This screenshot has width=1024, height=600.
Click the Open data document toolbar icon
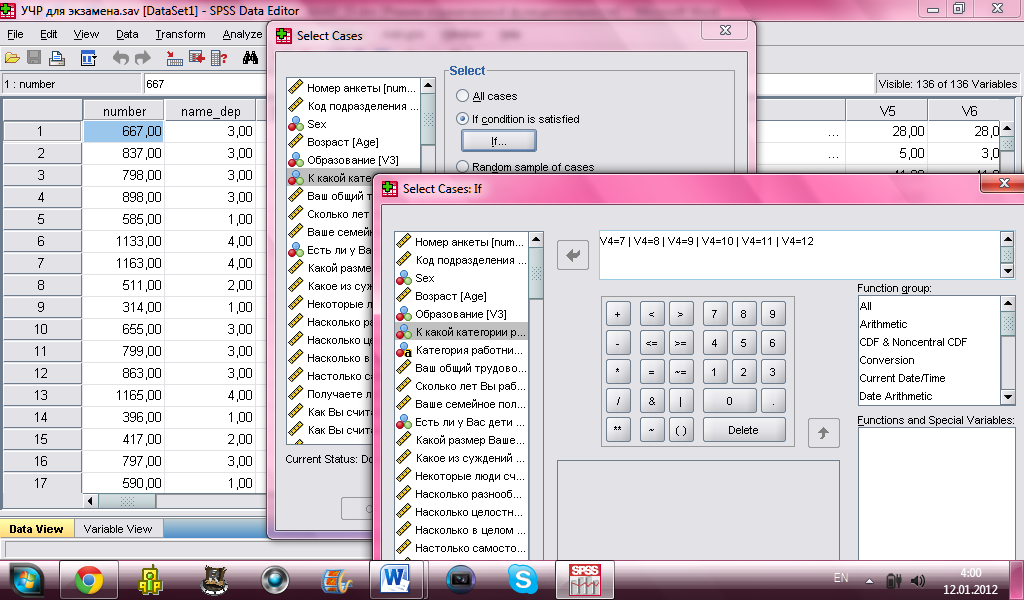click(12, 59)
